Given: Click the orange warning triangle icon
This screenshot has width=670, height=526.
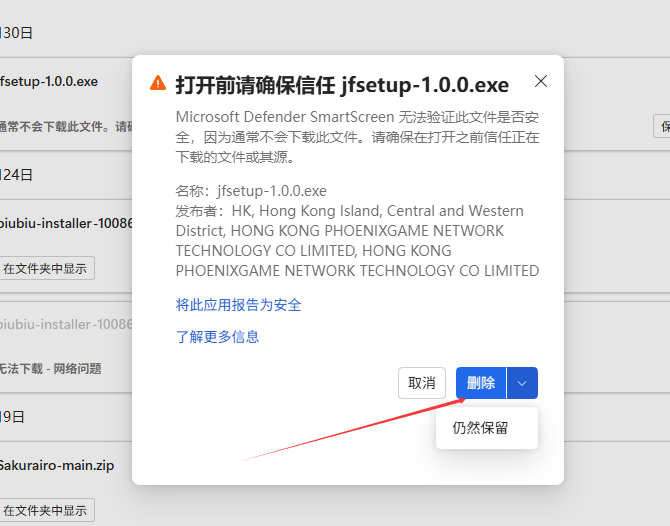Looking at the screenshot, I should (x=158, y=83).
